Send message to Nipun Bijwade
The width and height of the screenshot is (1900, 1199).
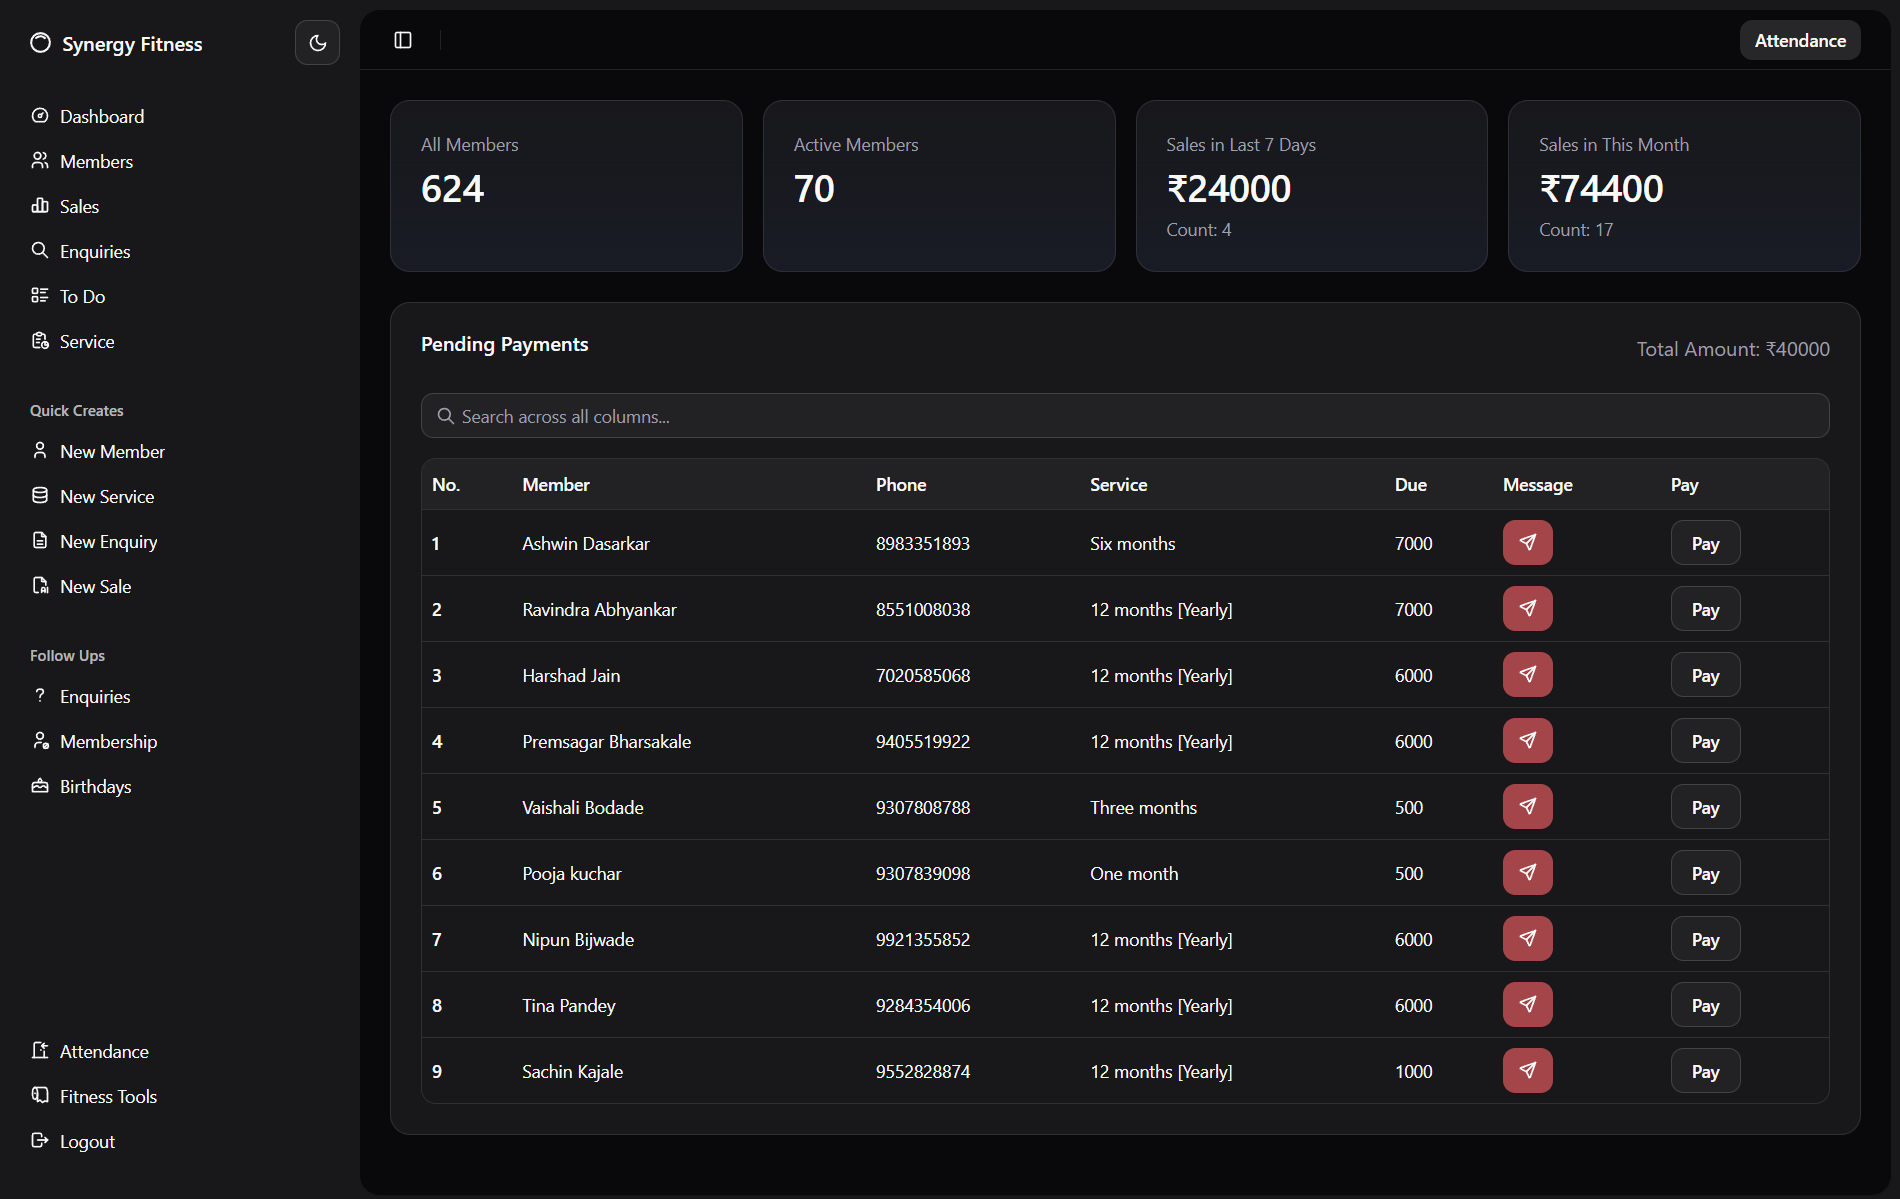[1527, 939]
